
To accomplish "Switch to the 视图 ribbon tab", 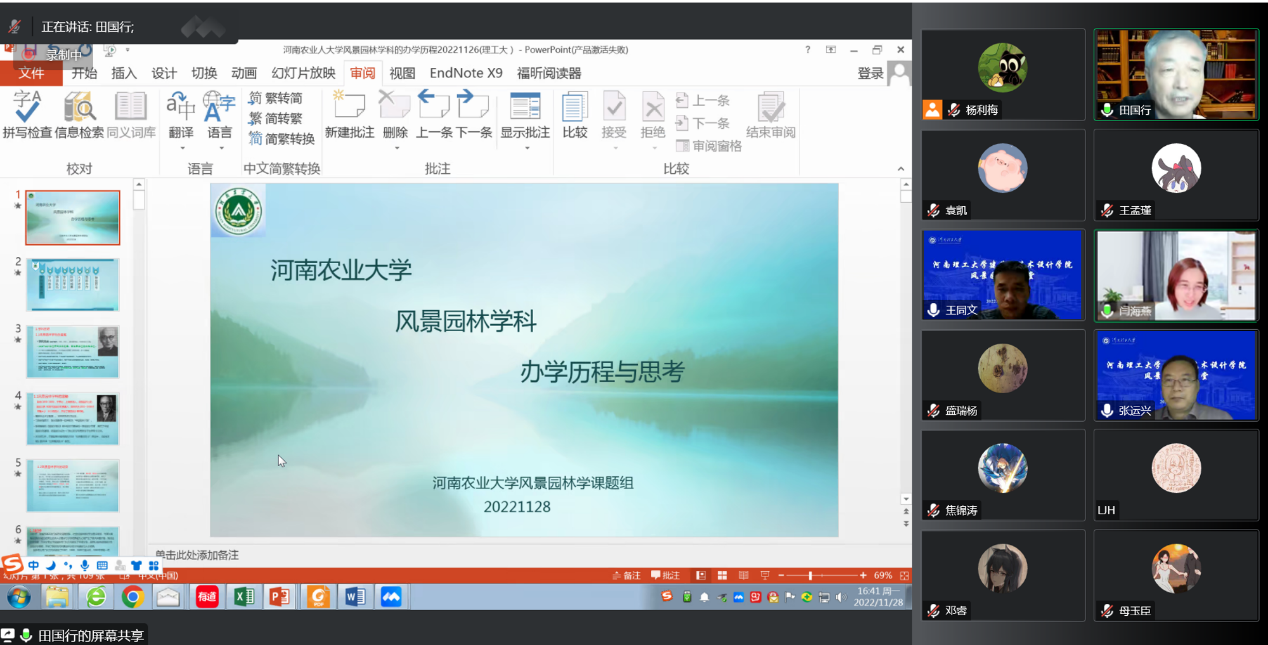I will 402,73.
